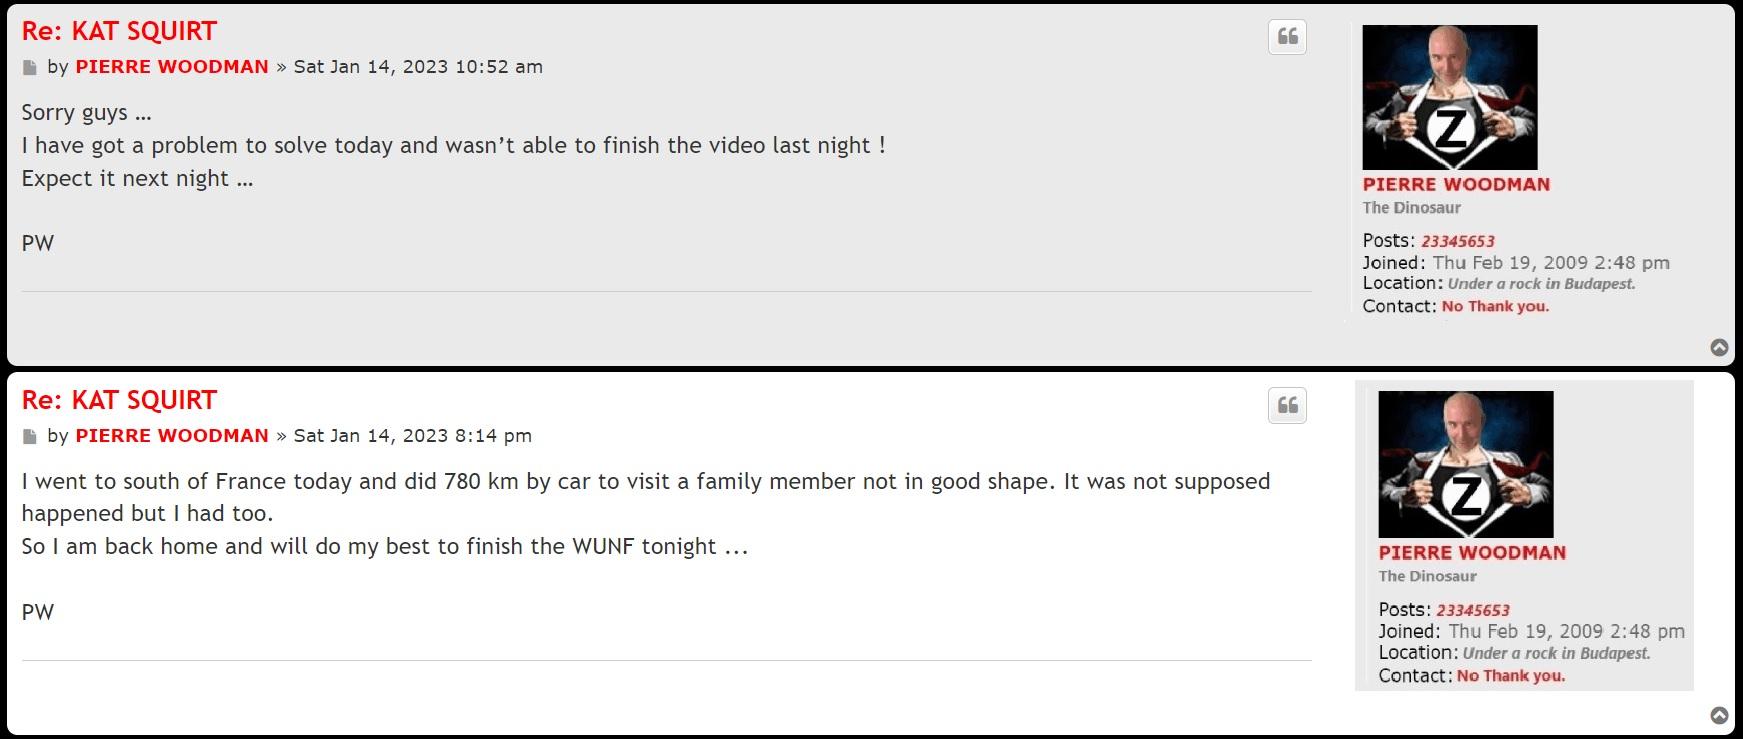Open PIERRE WOODMAN profile name under first avatar

tap(1456, 184)
